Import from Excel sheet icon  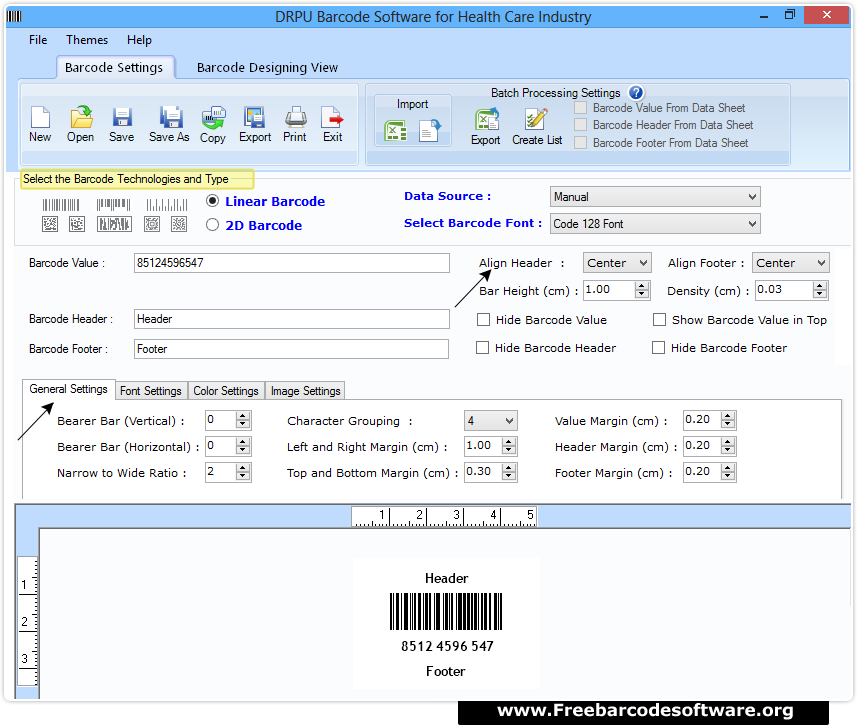396,131
